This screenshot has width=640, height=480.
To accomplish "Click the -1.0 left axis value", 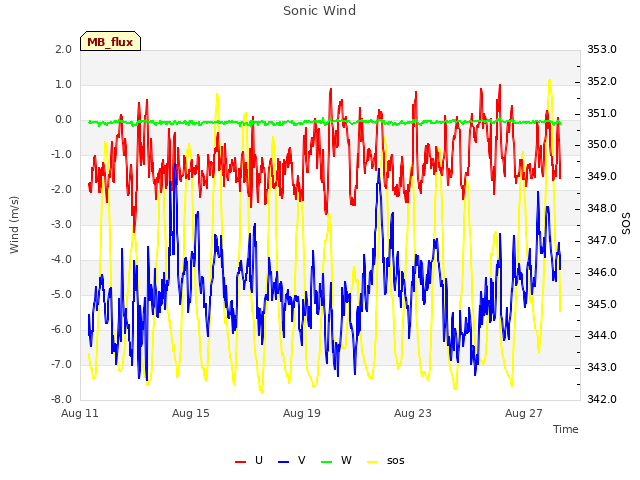I will 61,155.
